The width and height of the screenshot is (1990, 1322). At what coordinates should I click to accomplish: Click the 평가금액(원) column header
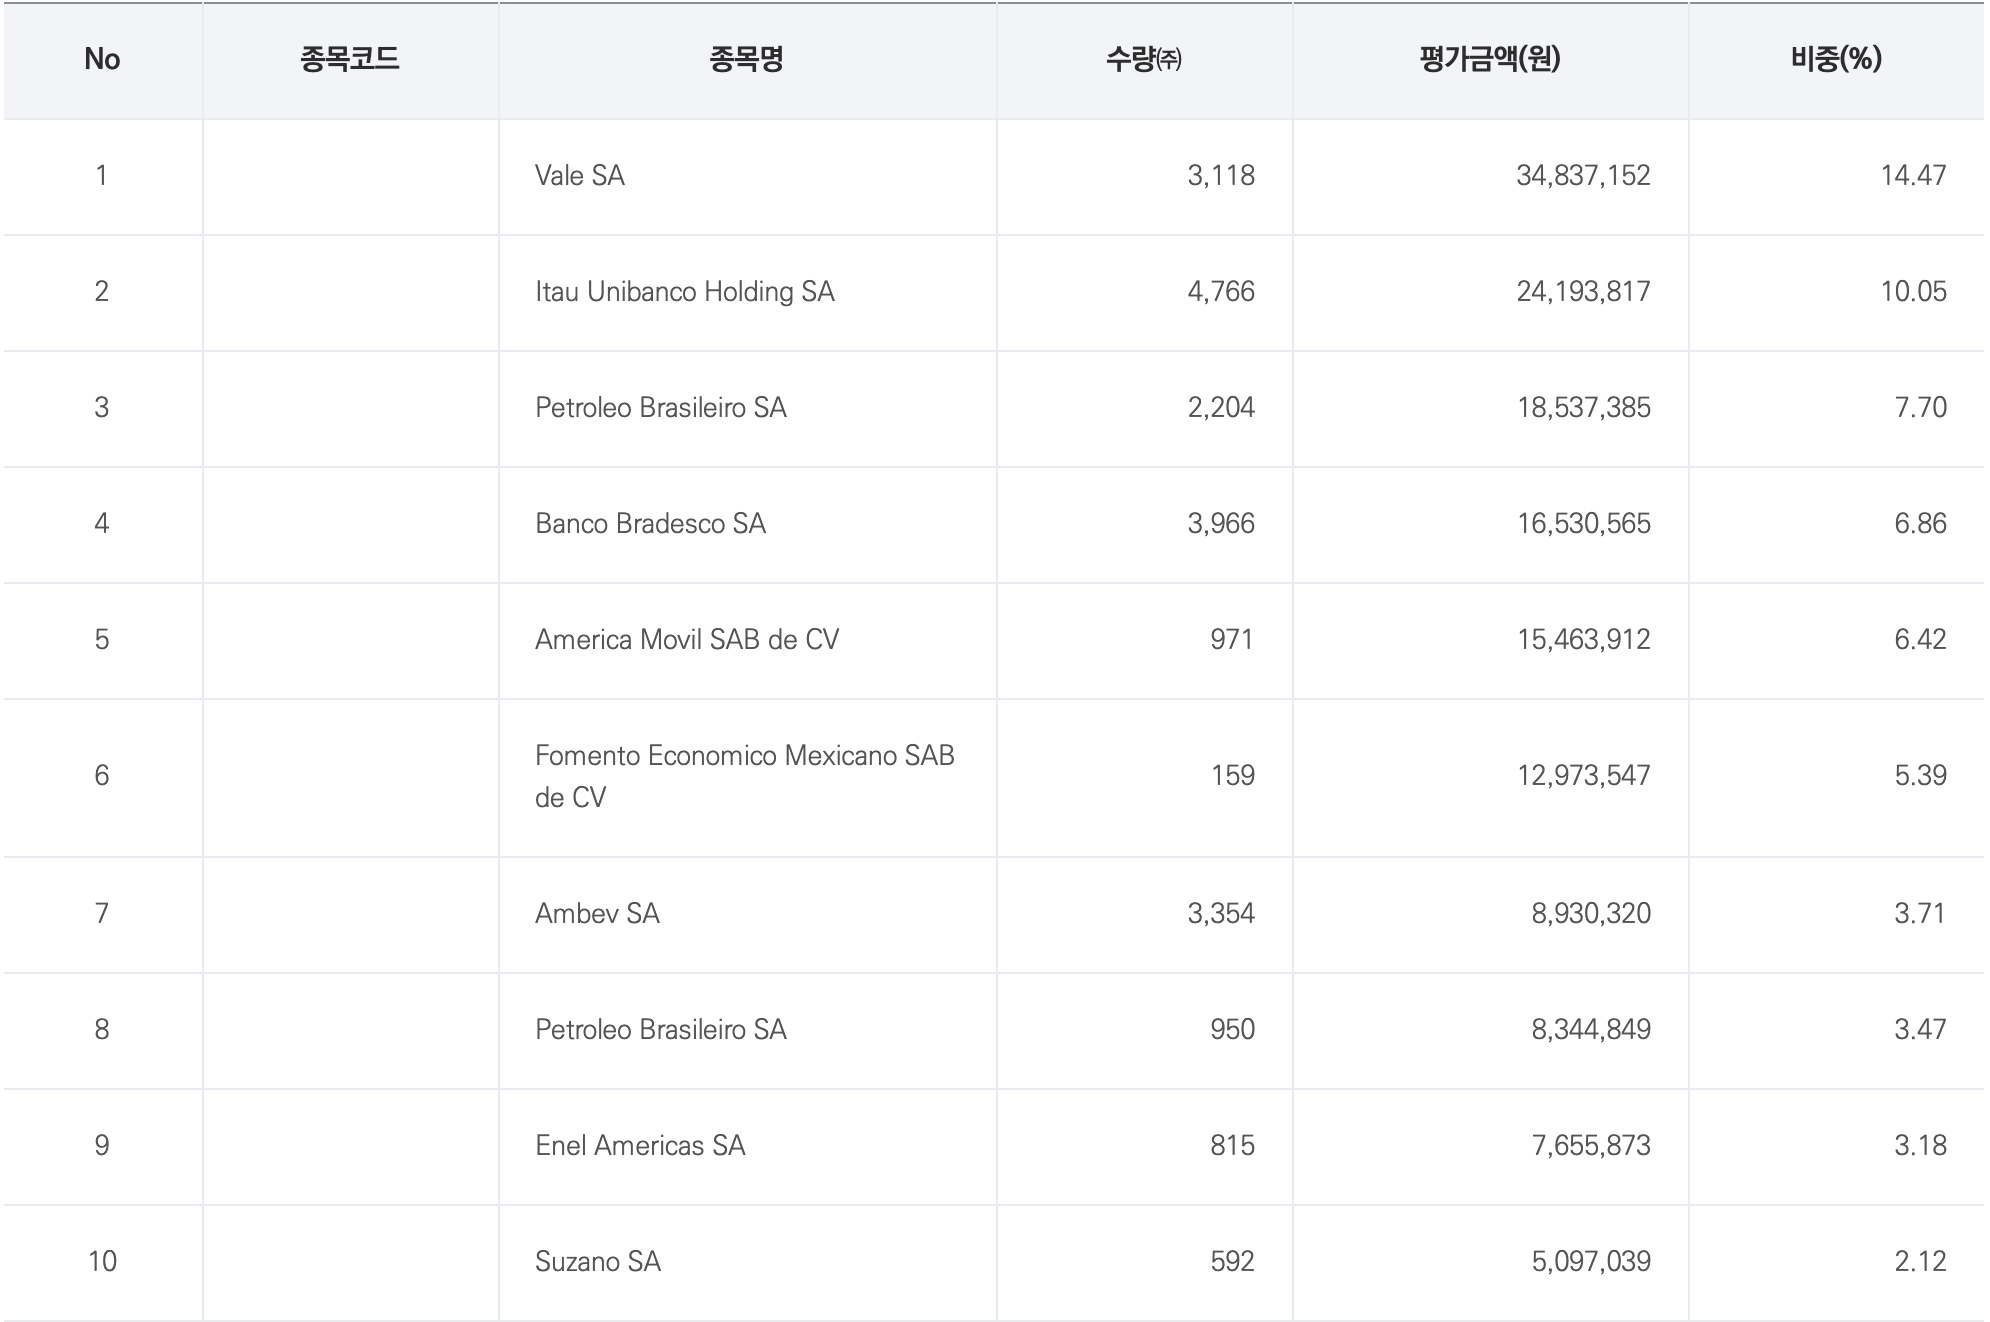[x=1490, y=60]
